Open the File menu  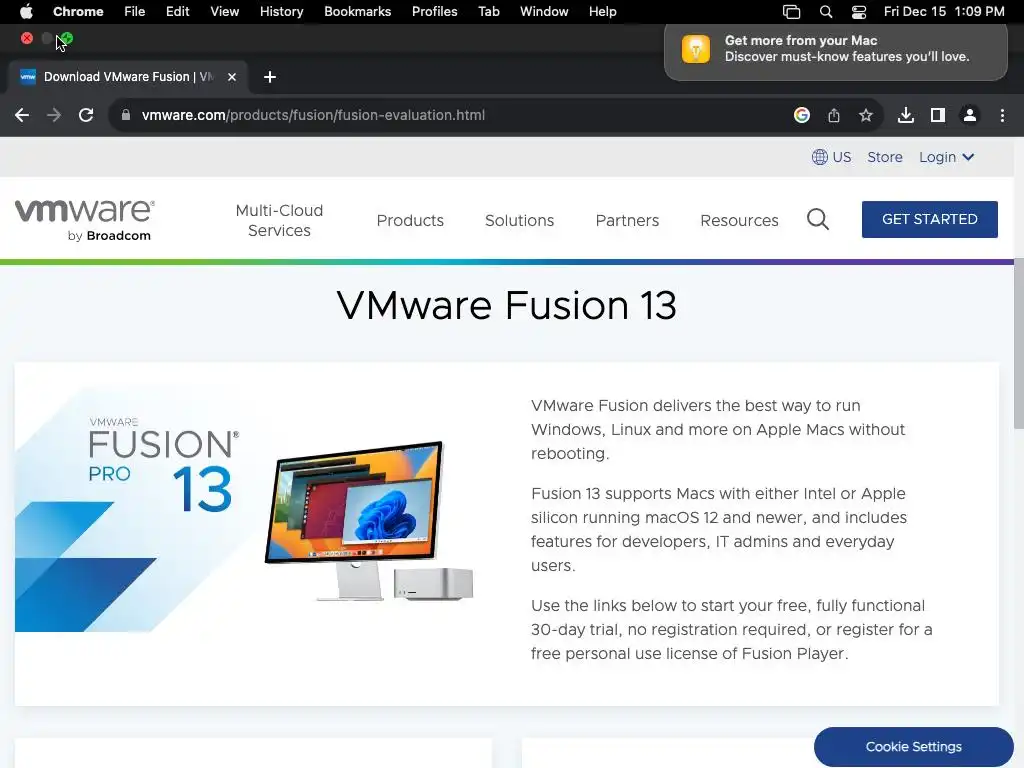tap(135, 12)
